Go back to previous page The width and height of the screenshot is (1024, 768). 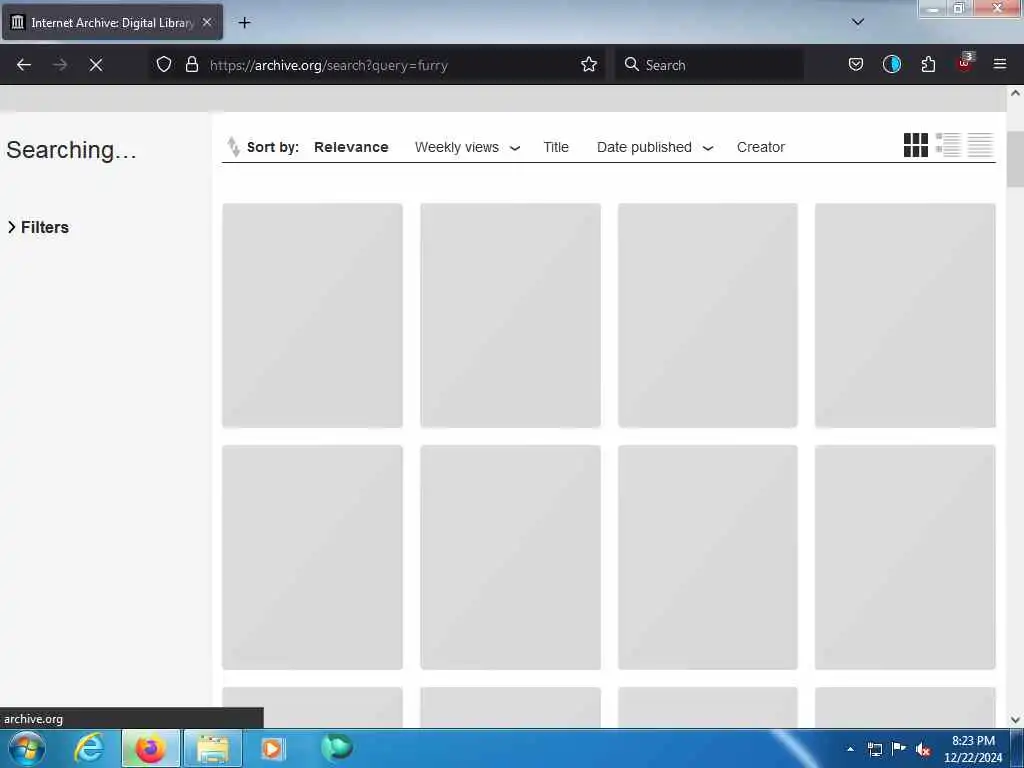click(x=24, y=65)
